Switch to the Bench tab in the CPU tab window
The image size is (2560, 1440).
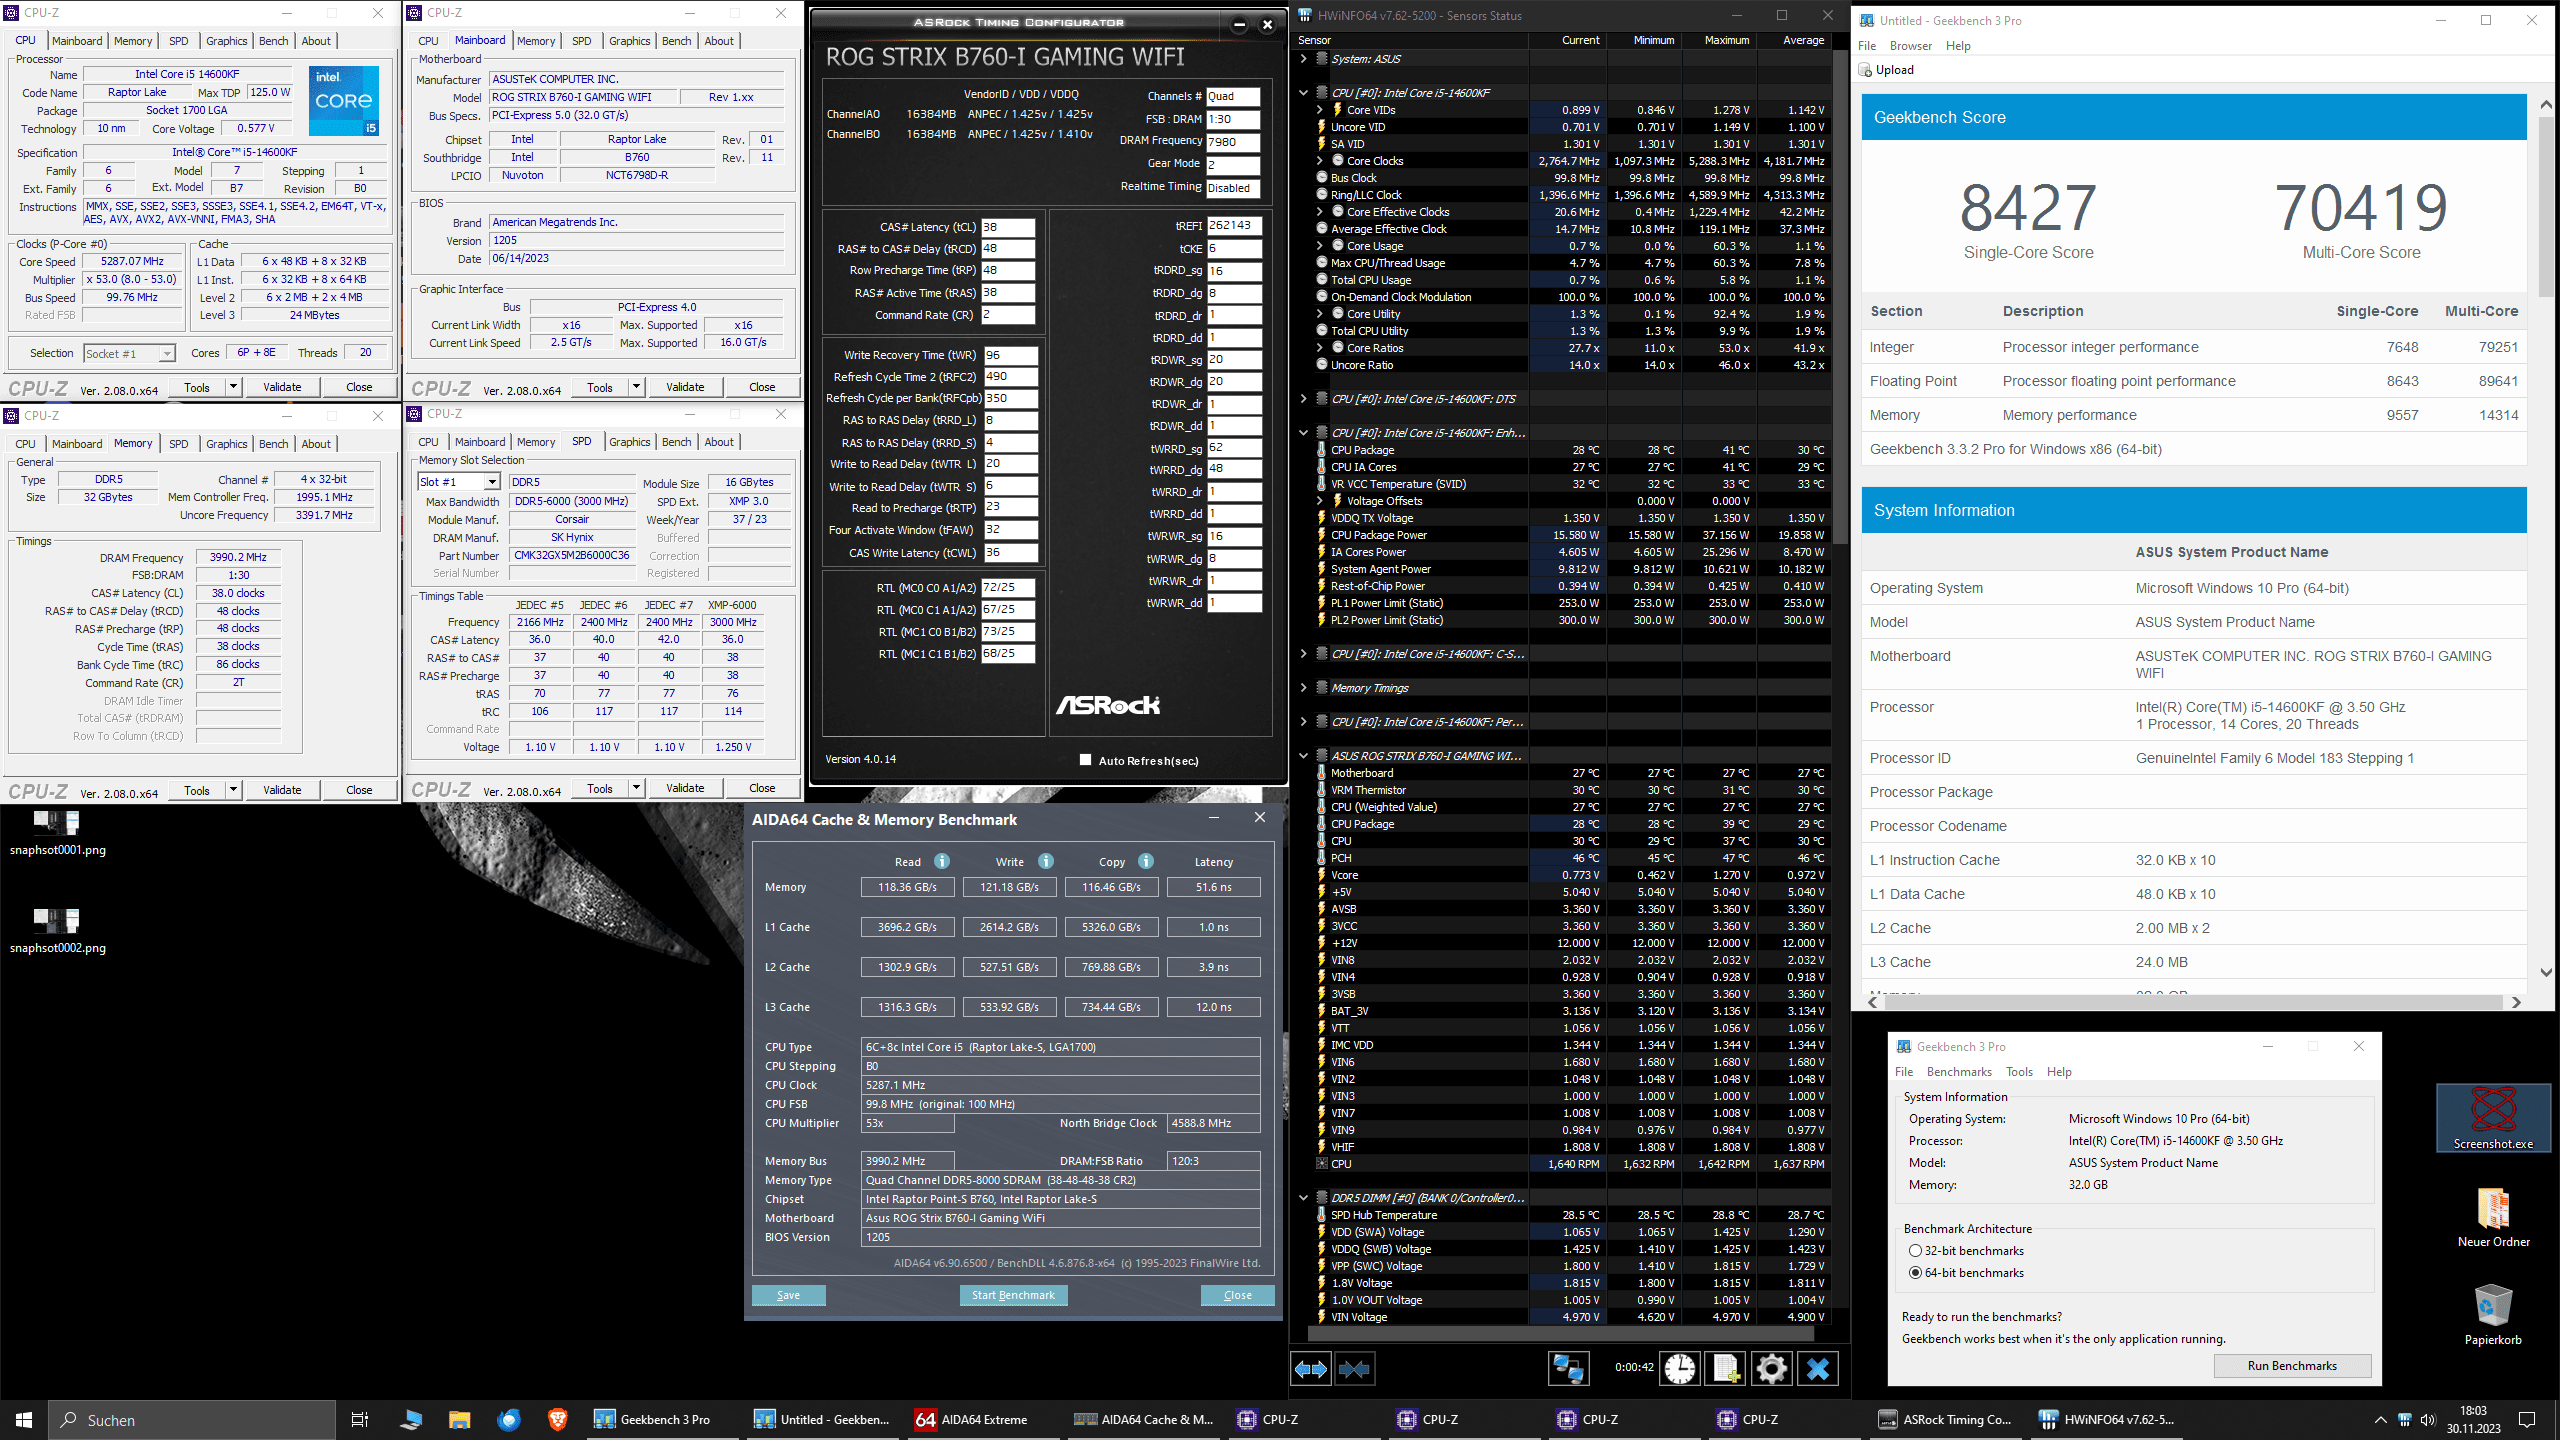273,41
